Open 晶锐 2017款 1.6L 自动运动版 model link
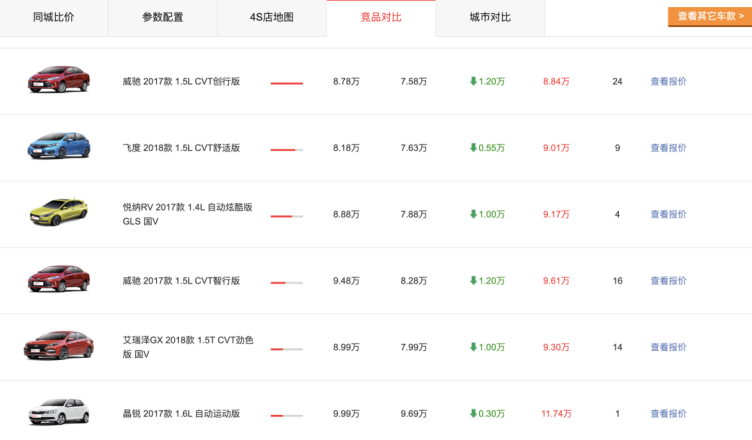Screen dimensions: 752x440 [x=181, y=414]
